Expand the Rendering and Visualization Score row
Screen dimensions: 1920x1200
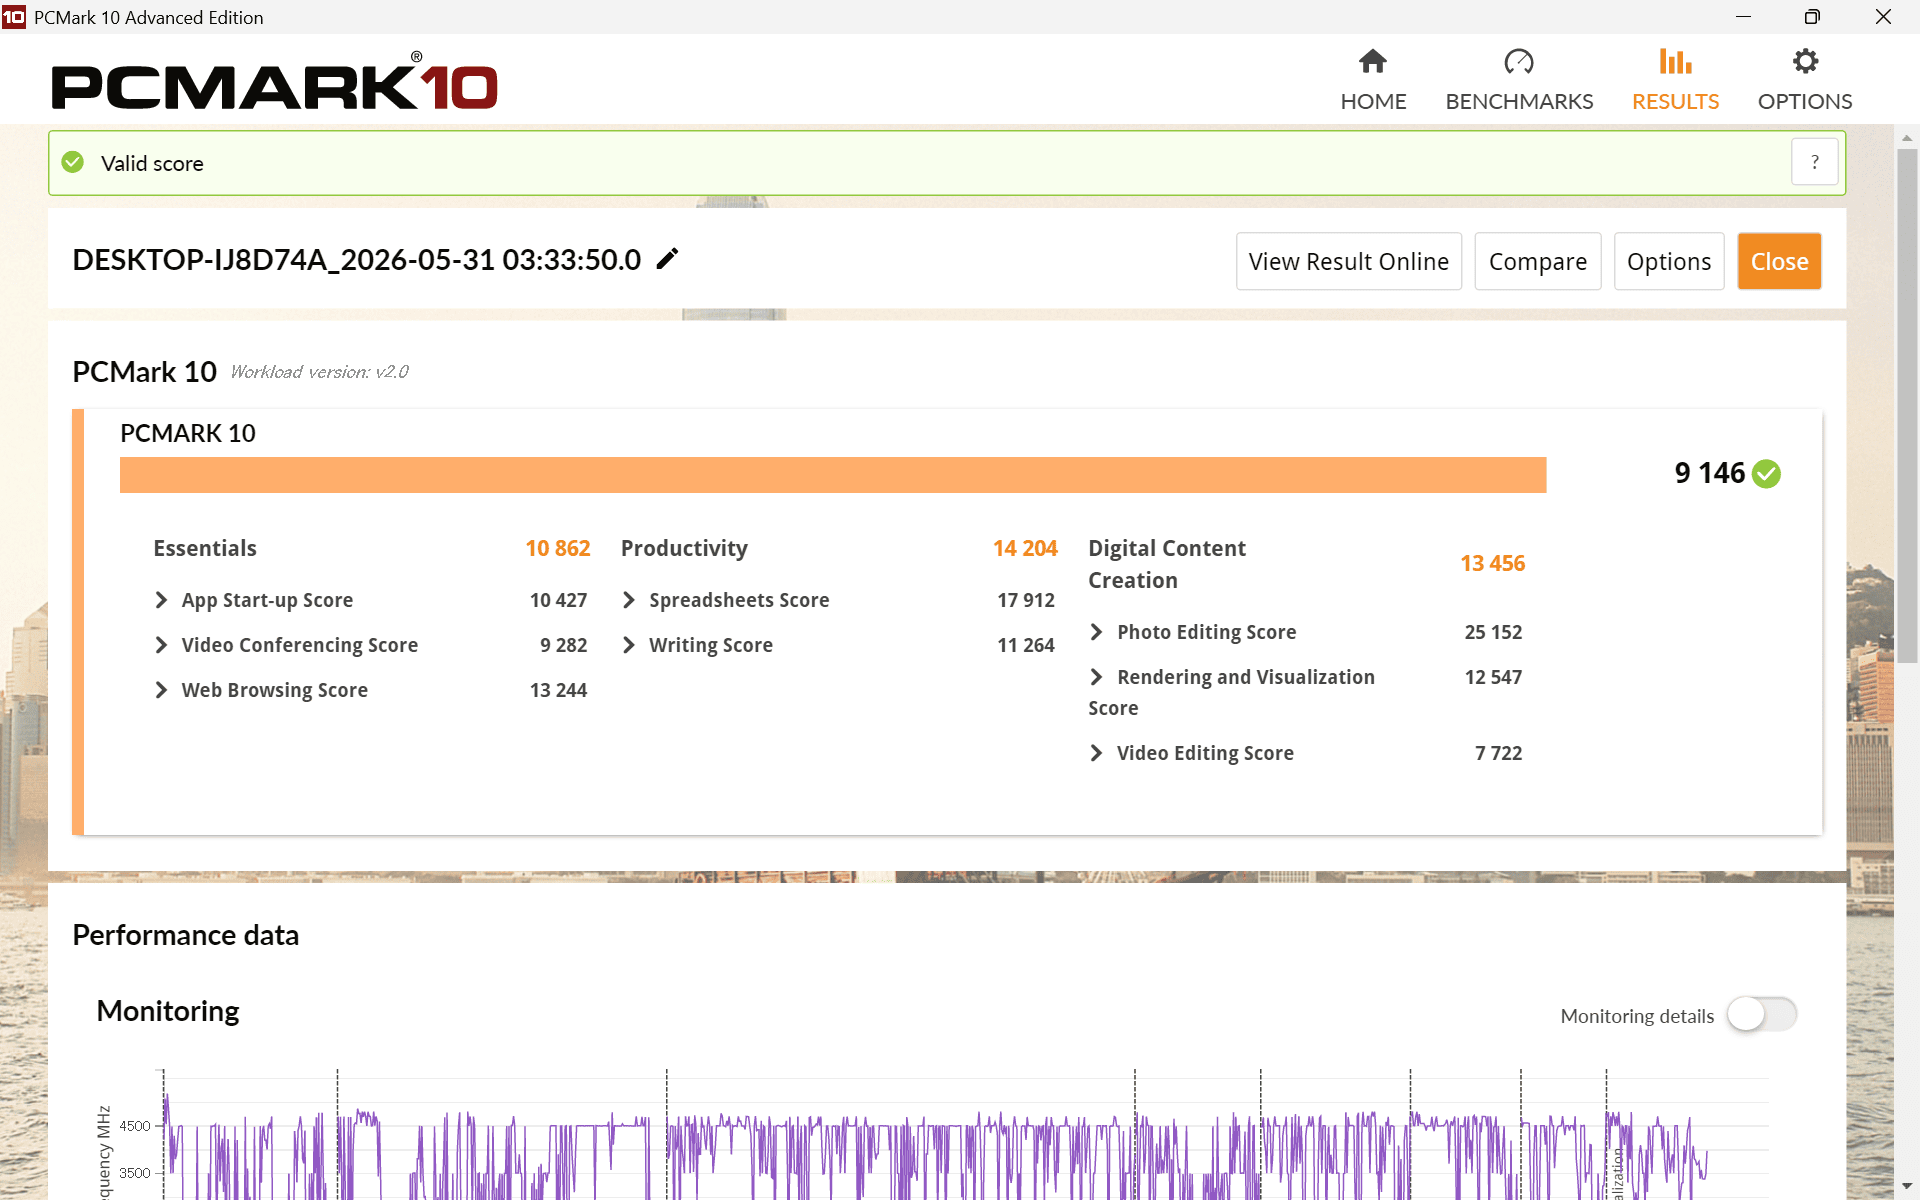point(1097,677)
